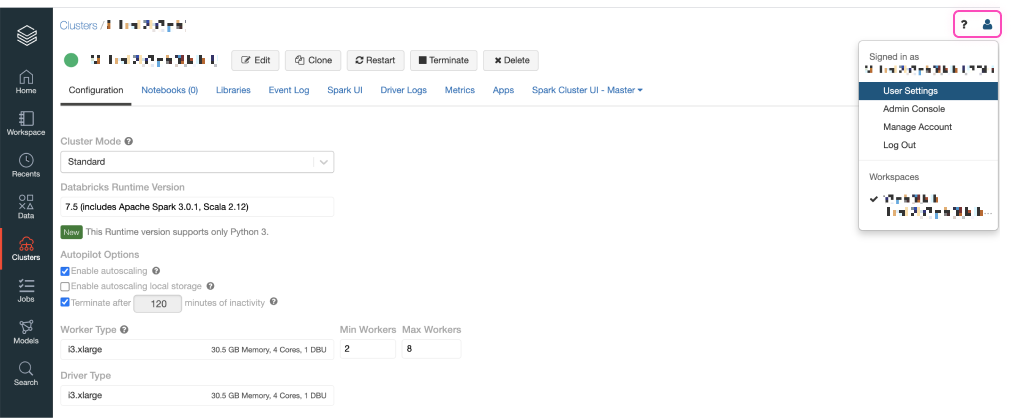Open Home from the sidebar

[x=26, y=81]
